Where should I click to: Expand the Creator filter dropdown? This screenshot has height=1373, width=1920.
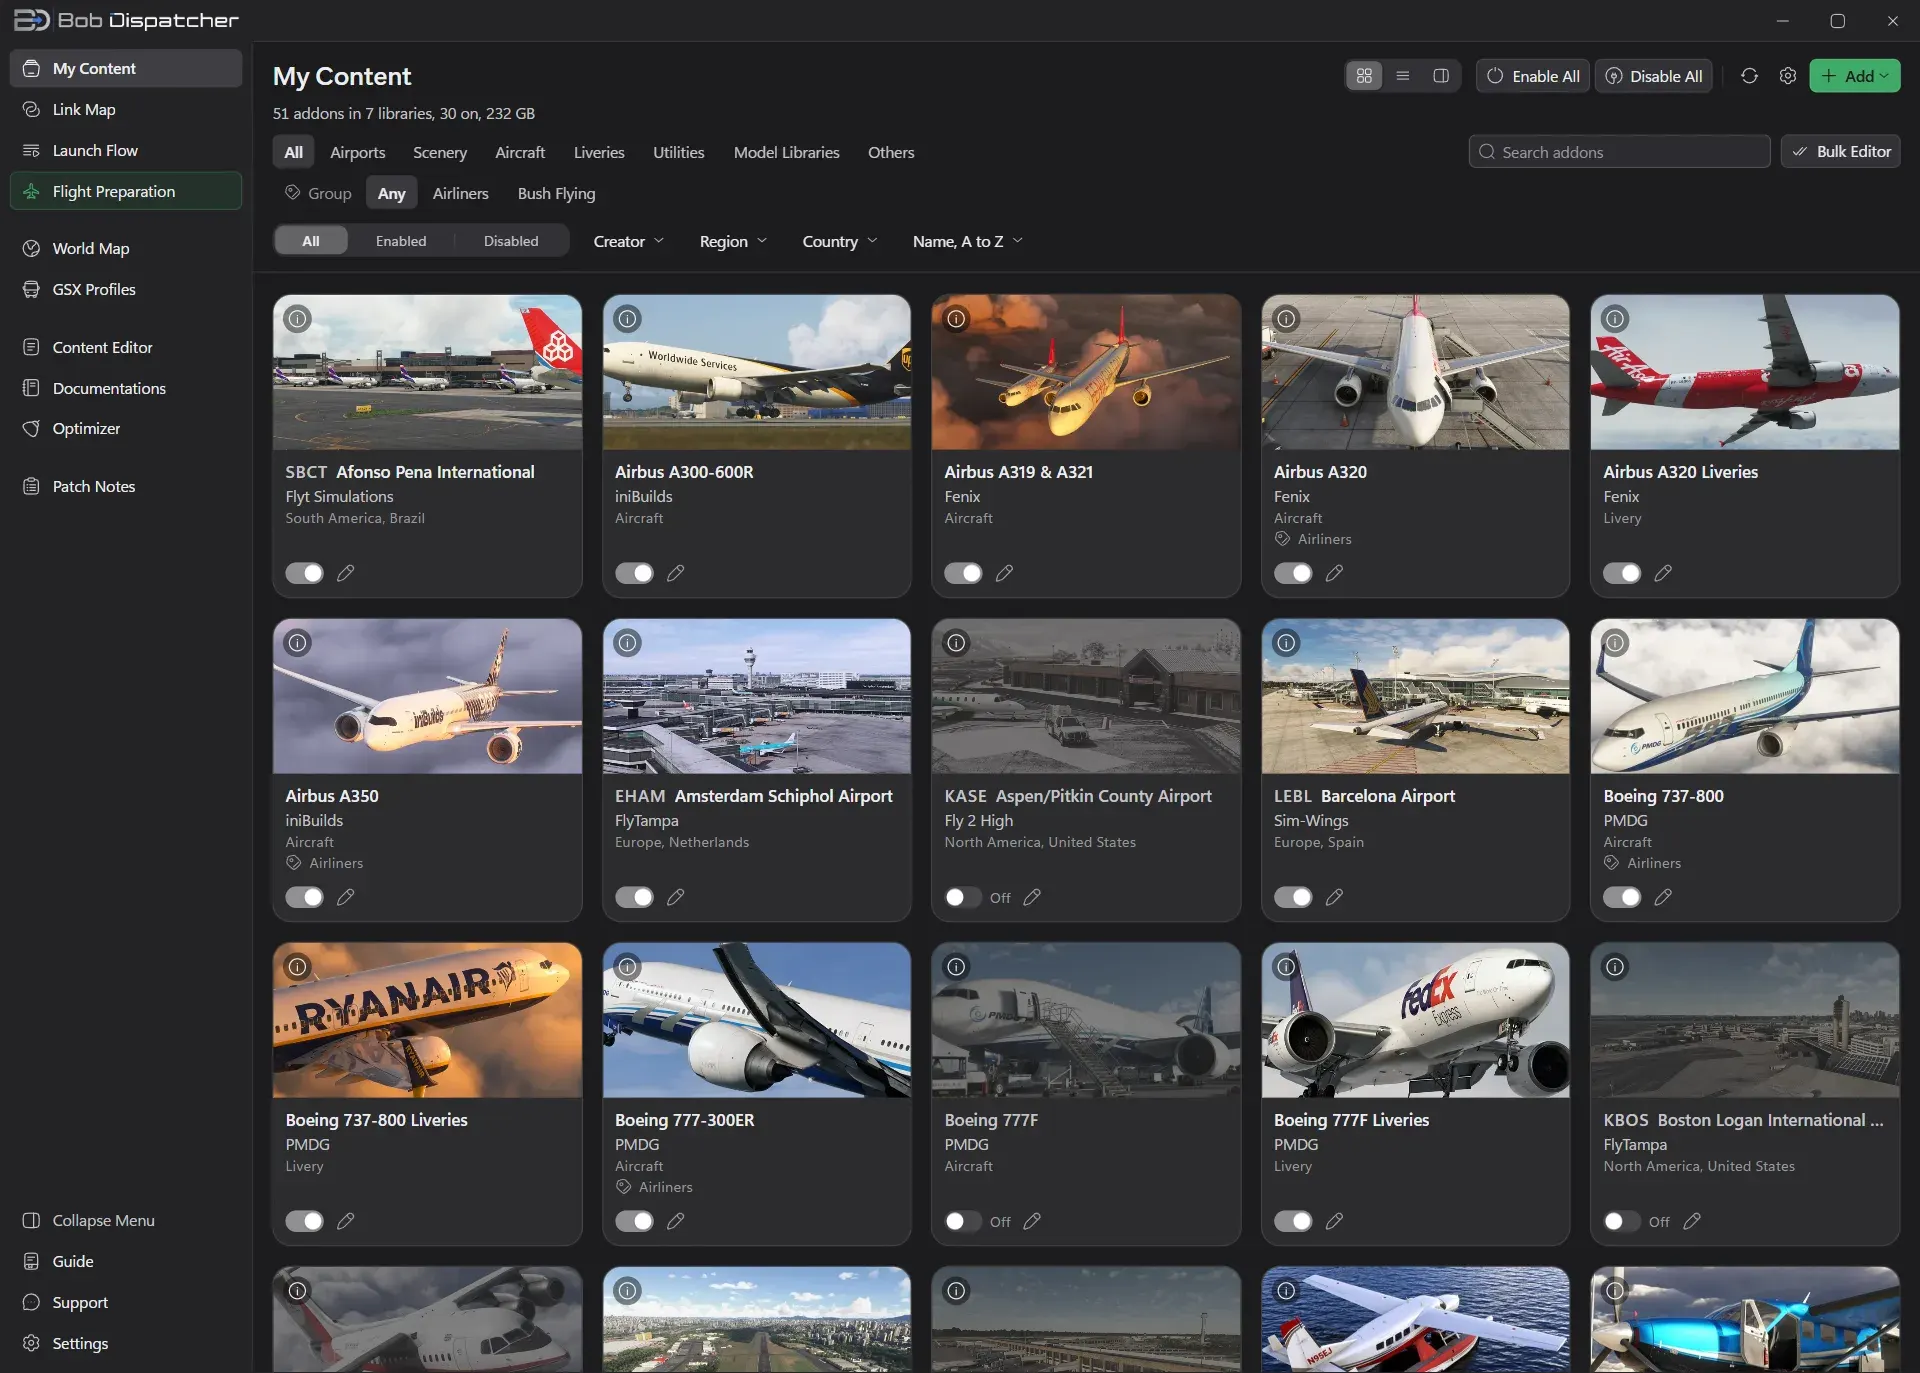(x=628, y=241)
